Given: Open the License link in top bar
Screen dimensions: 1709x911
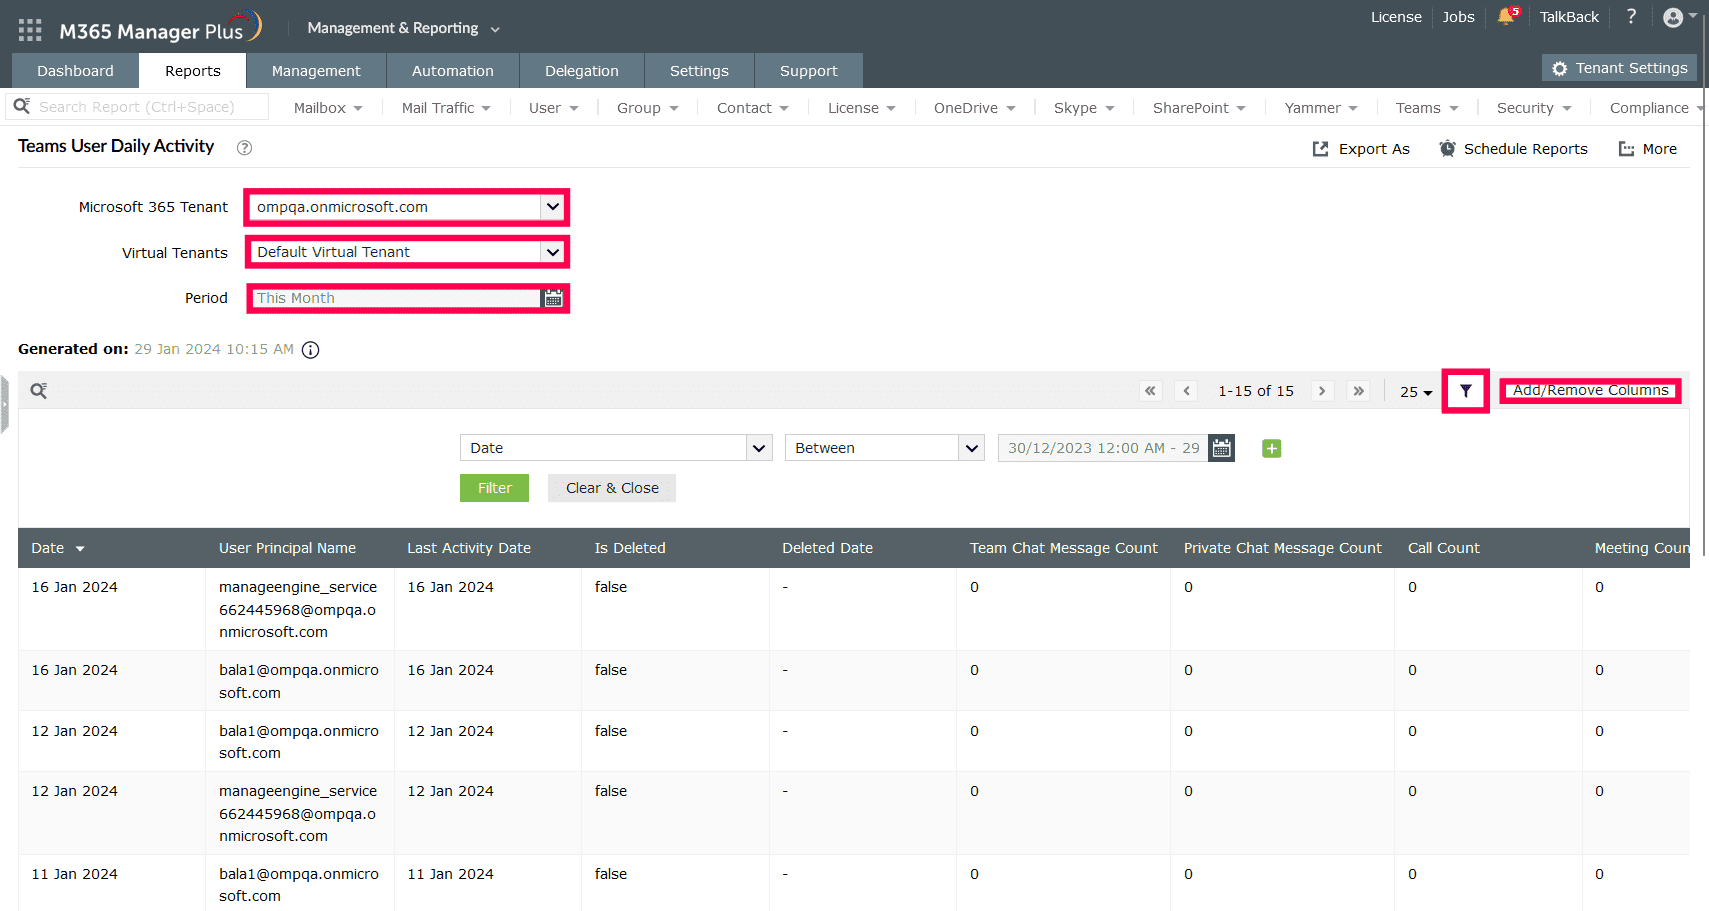Looking at the screenshot, I should point(1396,17).
